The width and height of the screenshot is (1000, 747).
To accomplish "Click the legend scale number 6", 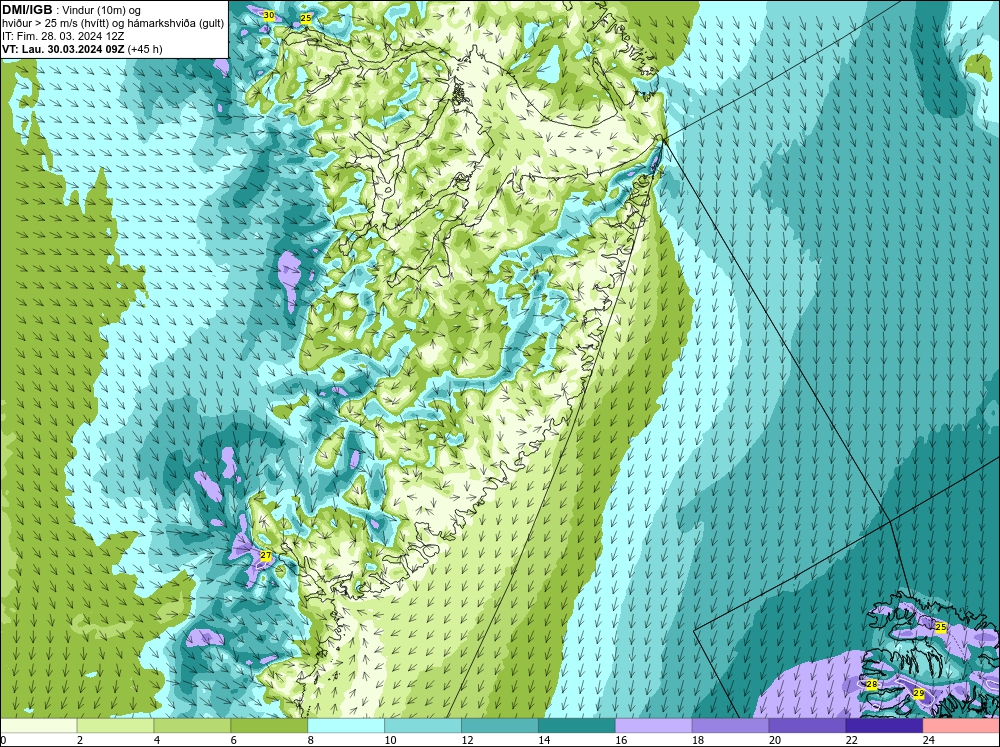I will (233, 740).
